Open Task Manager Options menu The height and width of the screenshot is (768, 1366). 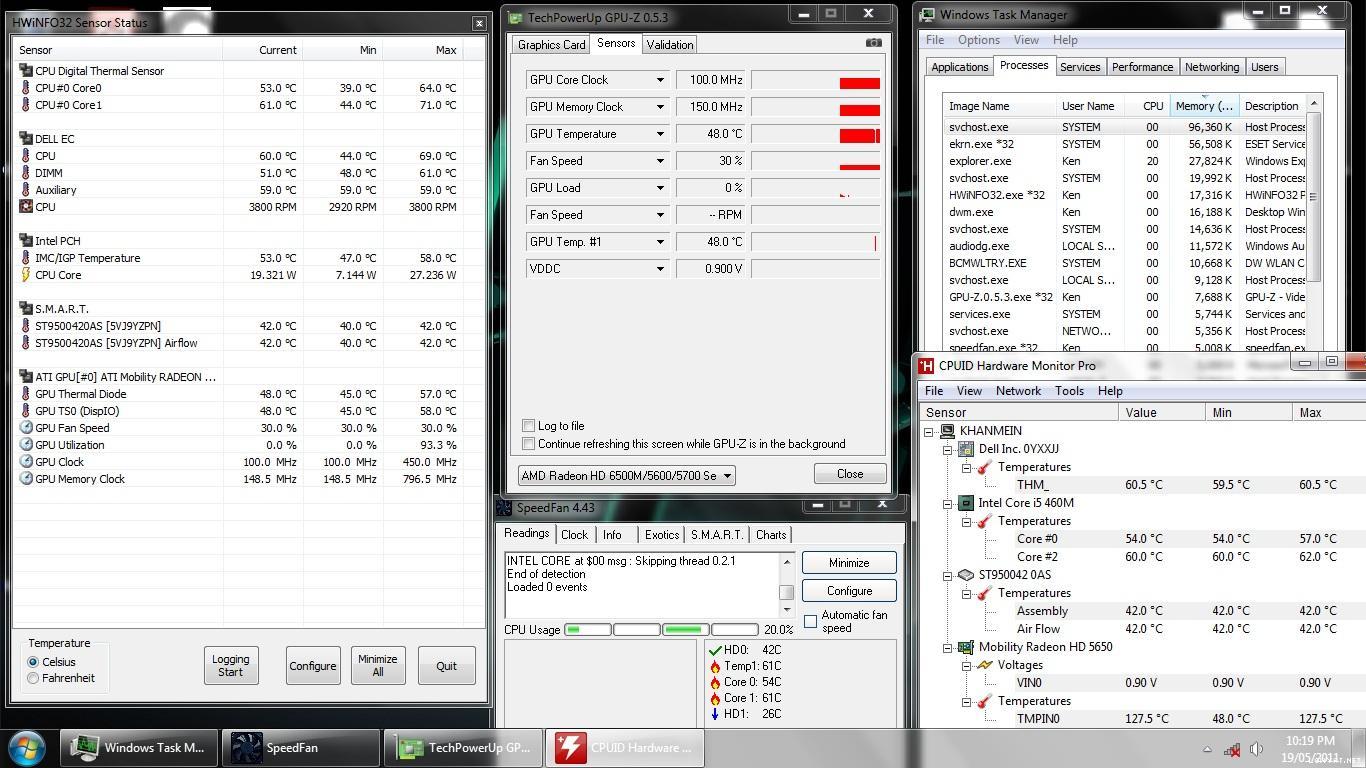tap(978, 40)
